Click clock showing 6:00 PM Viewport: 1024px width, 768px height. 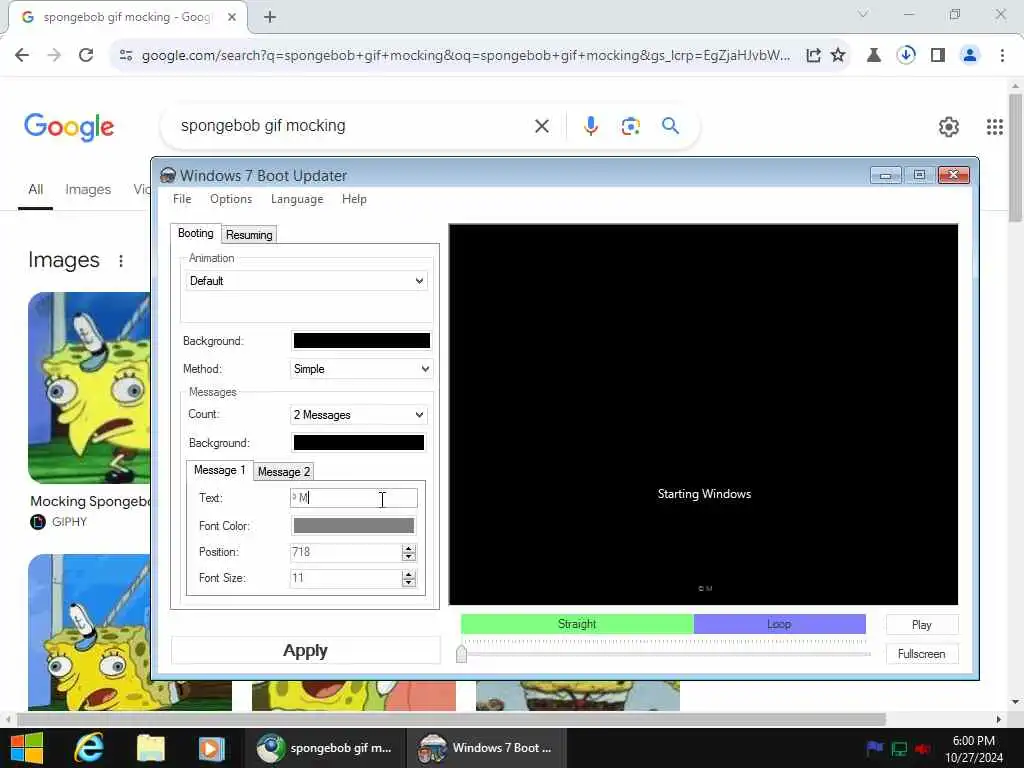(973, 741)
